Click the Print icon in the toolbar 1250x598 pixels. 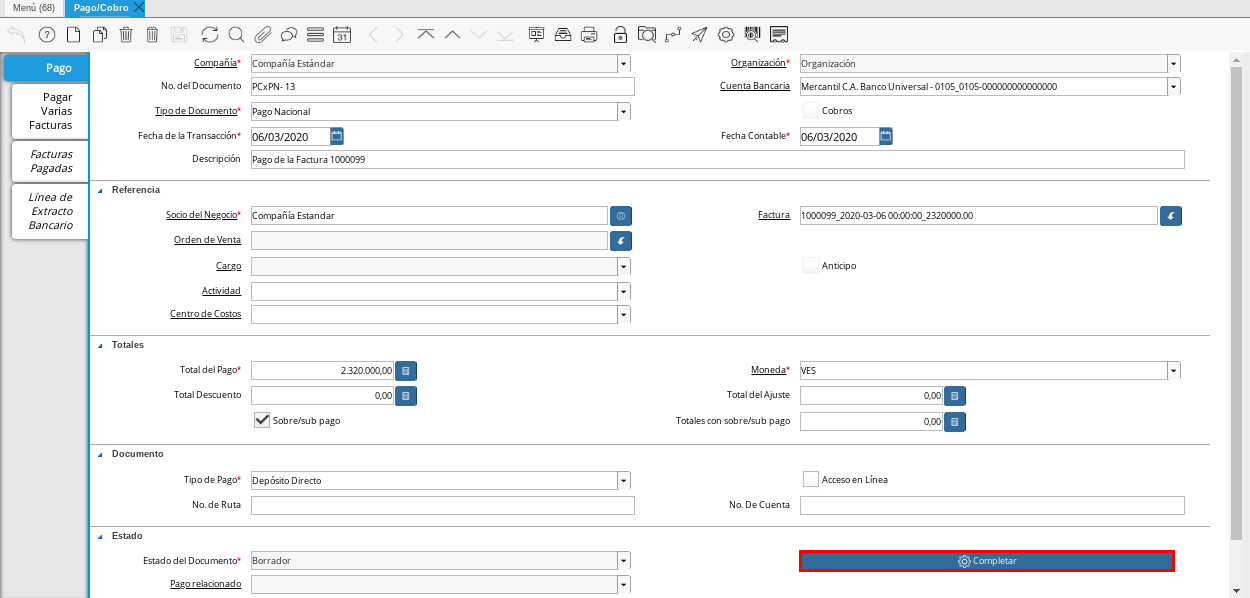click(589, 35)
